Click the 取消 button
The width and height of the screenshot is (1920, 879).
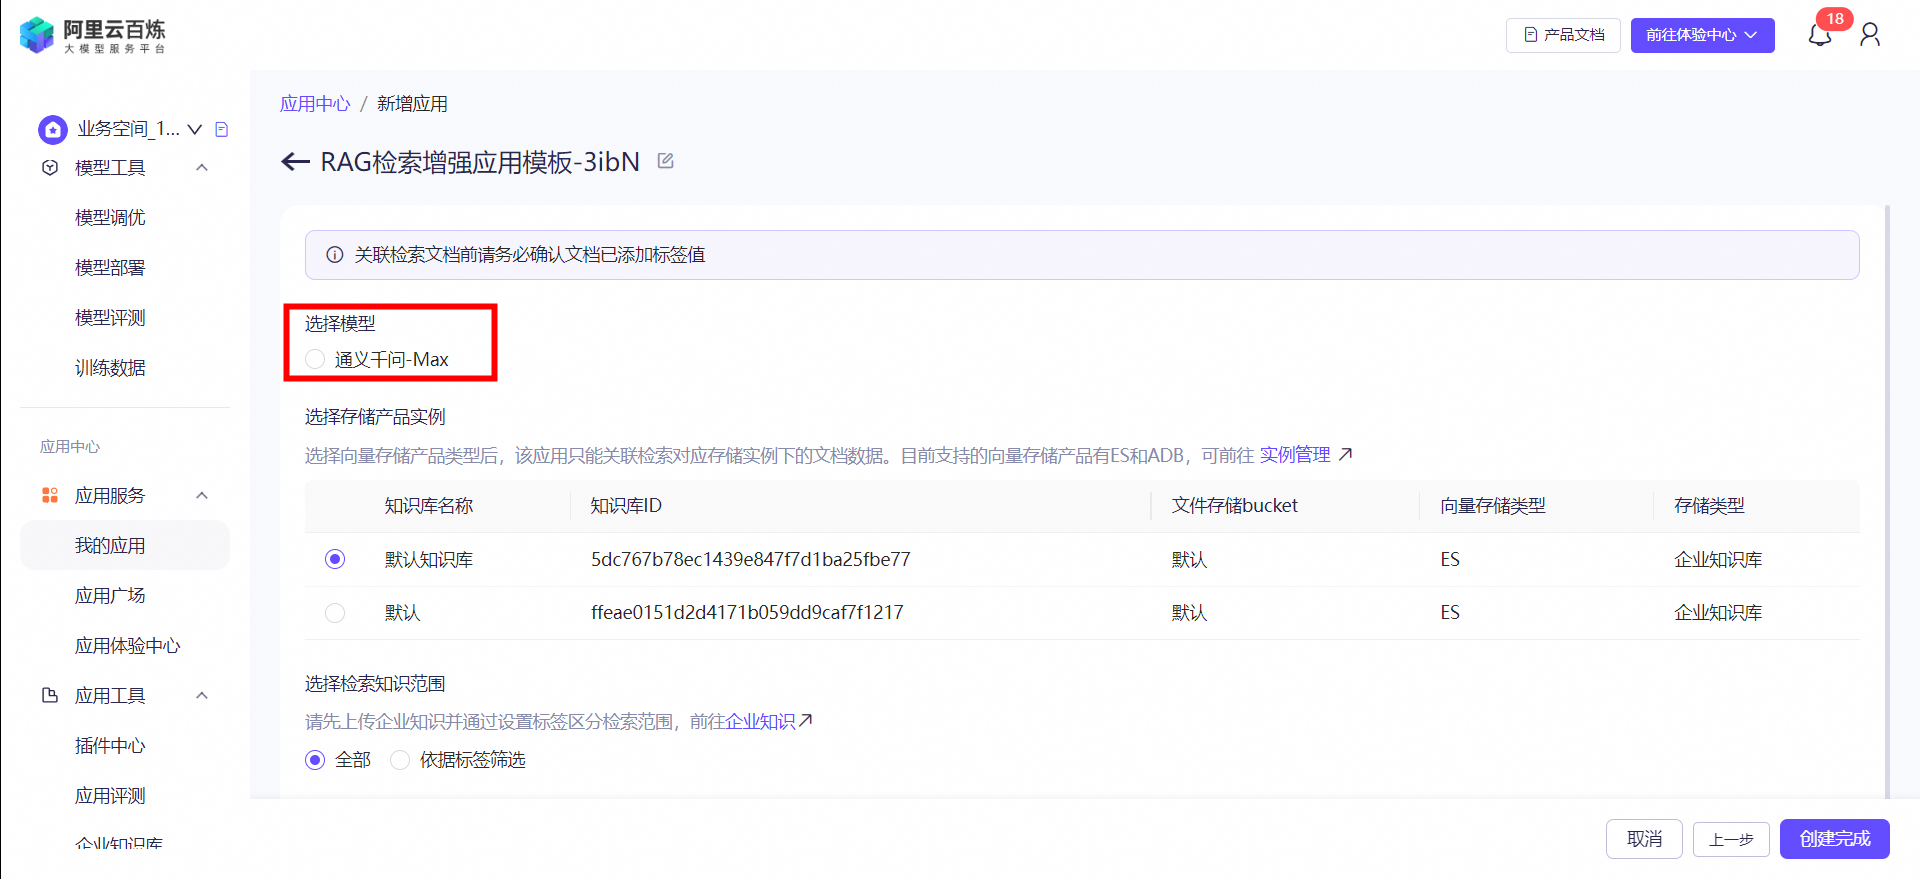(x=1644, y=839)
